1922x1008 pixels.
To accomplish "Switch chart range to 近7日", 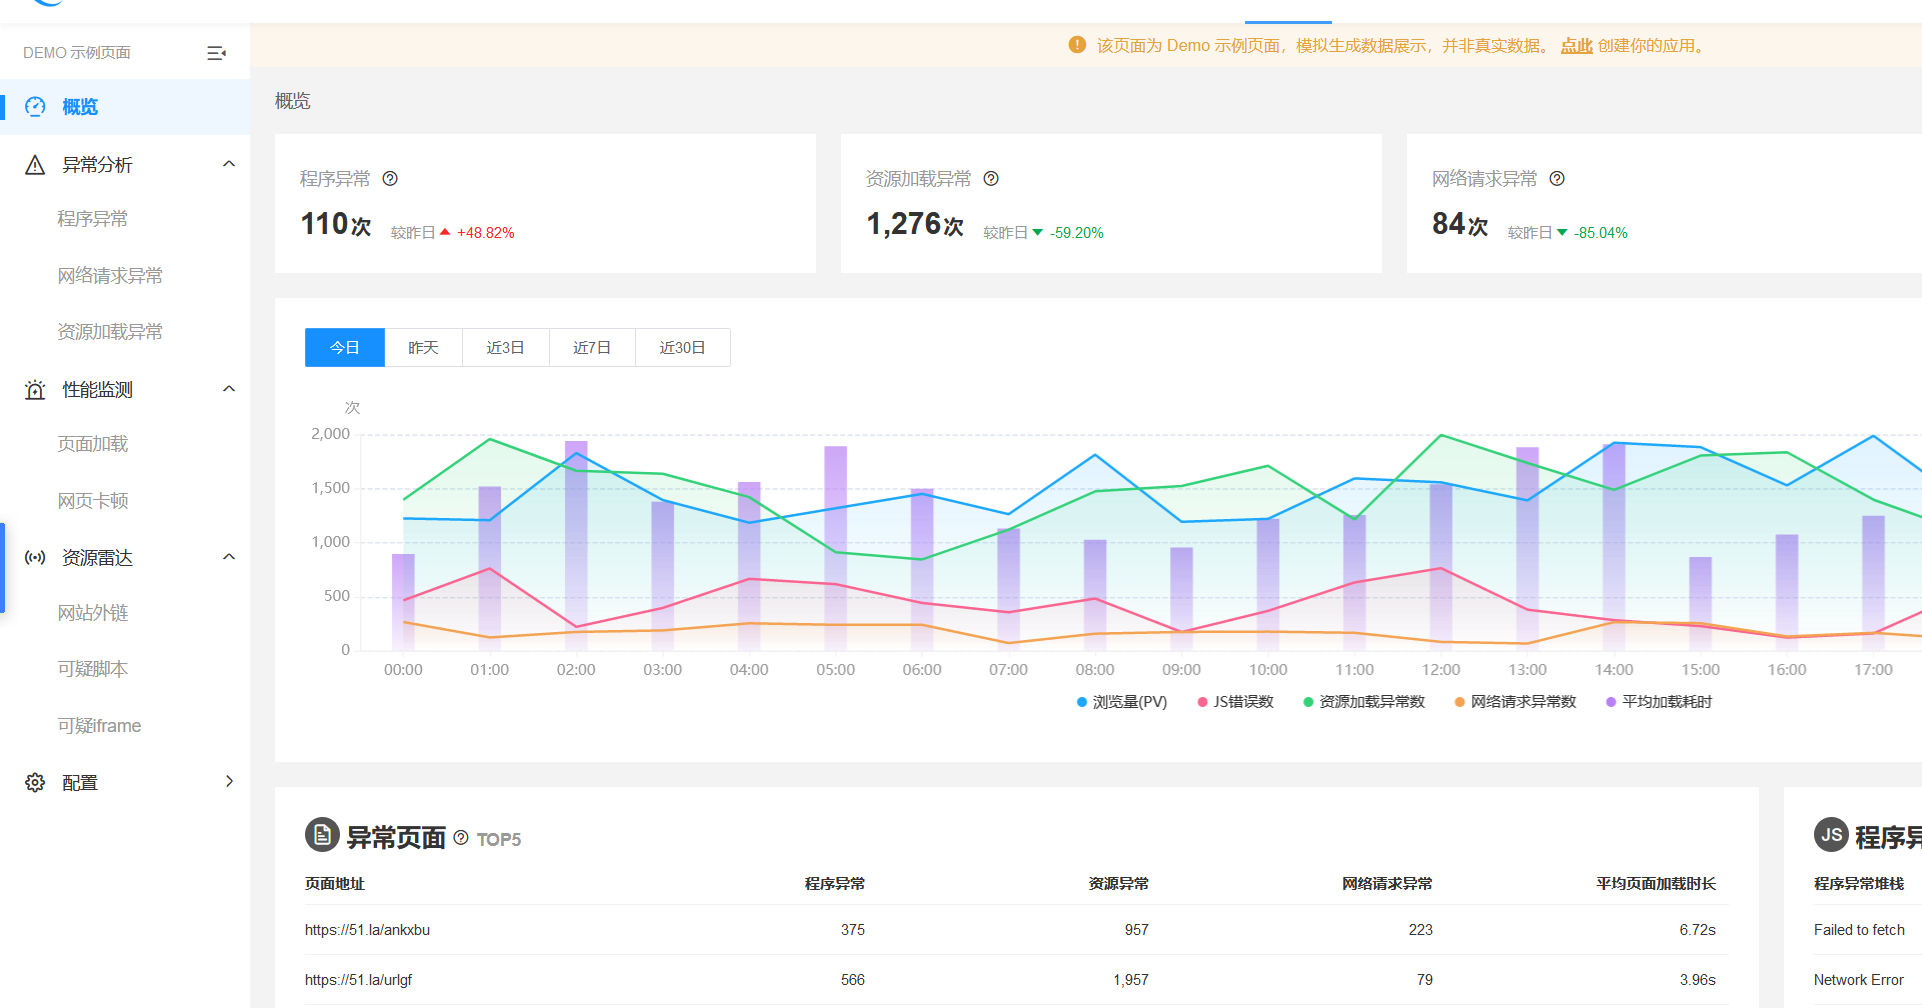I will tap(592, 348).
